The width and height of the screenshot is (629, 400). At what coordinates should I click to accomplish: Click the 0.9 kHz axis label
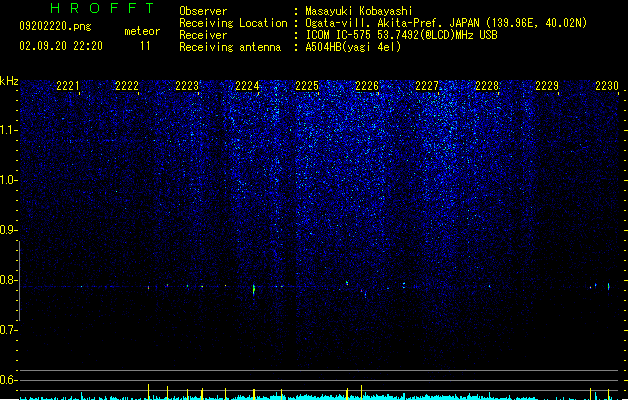tap(8, 230)
